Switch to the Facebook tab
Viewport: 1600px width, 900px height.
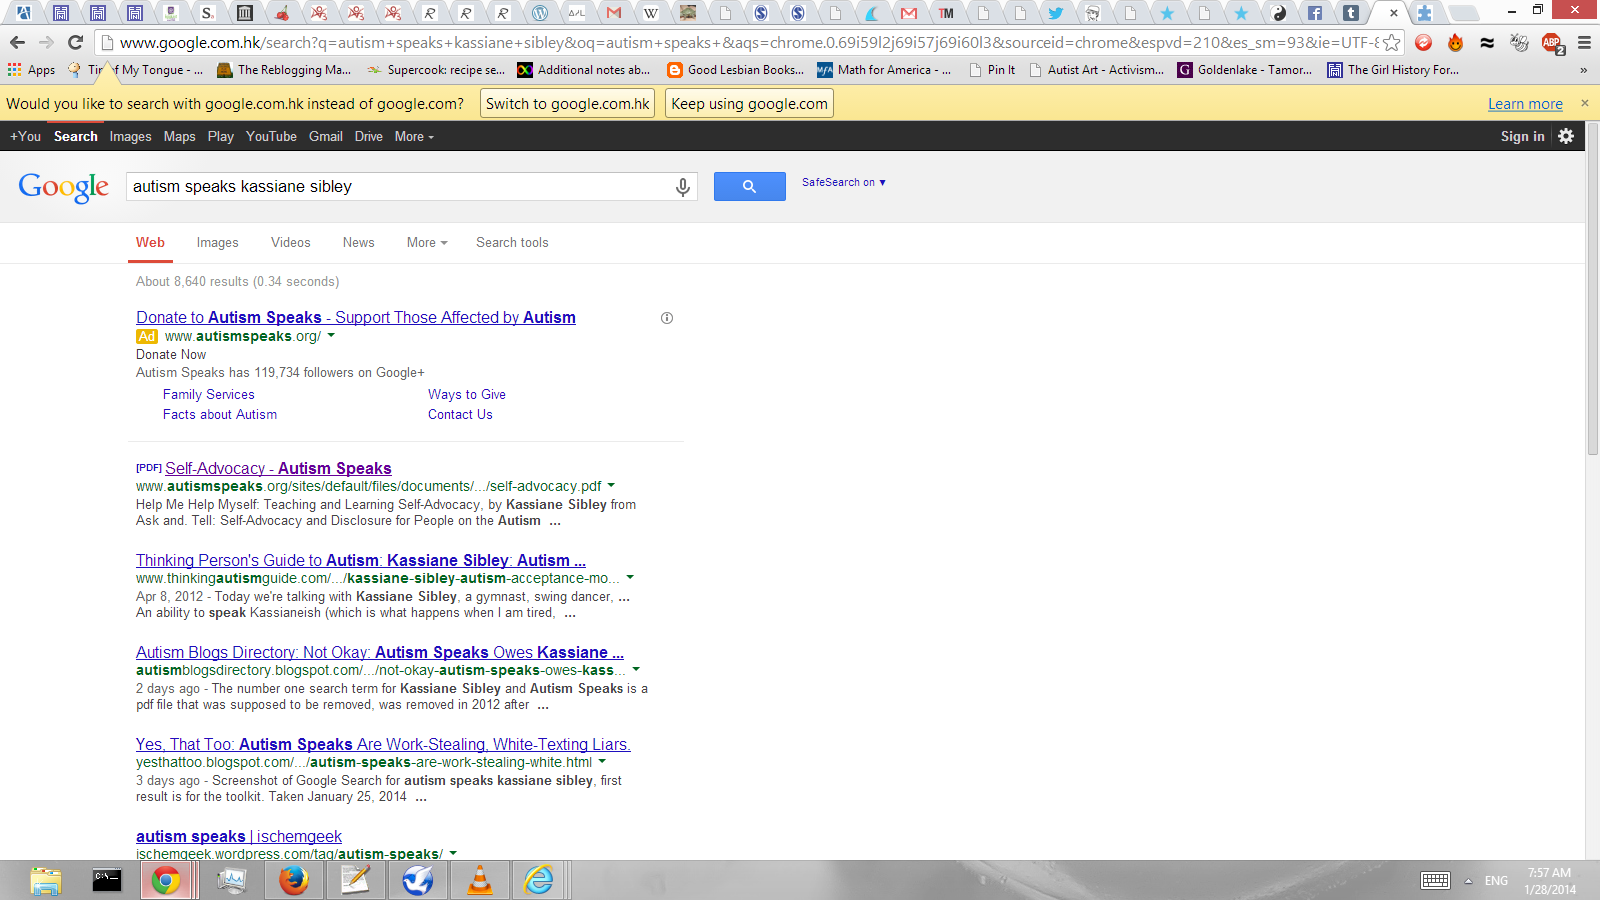coord(1314,13)
